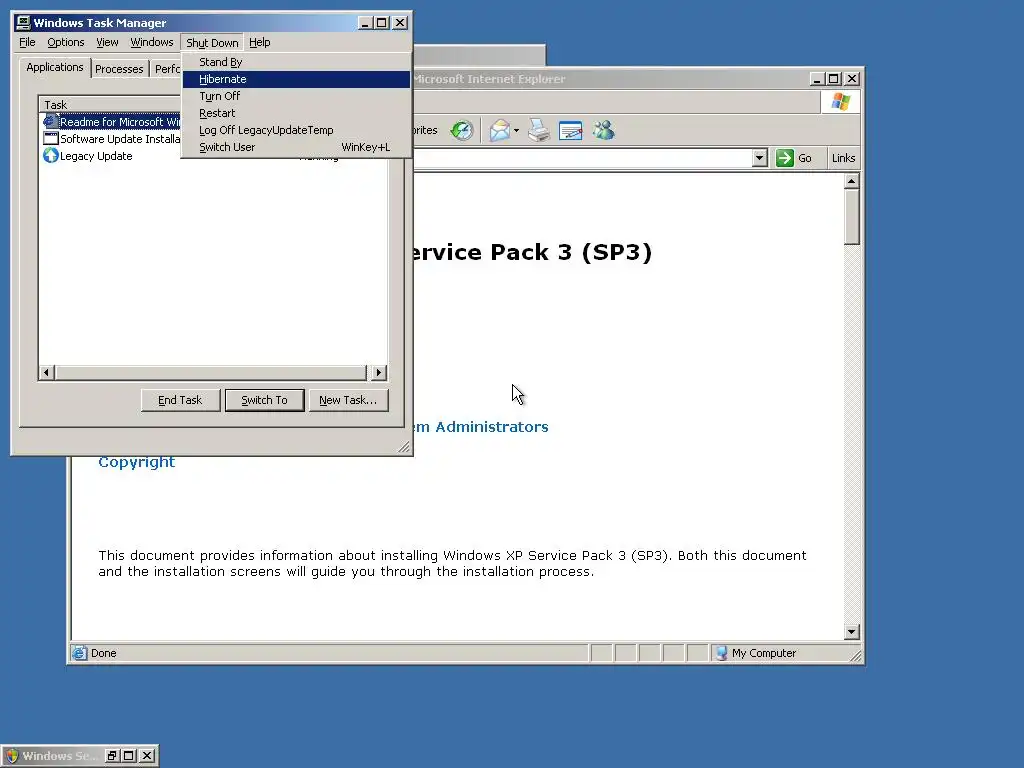Choose Restart in Shut Down menu
Viewport: 1024px width, 768px height.
296,113
